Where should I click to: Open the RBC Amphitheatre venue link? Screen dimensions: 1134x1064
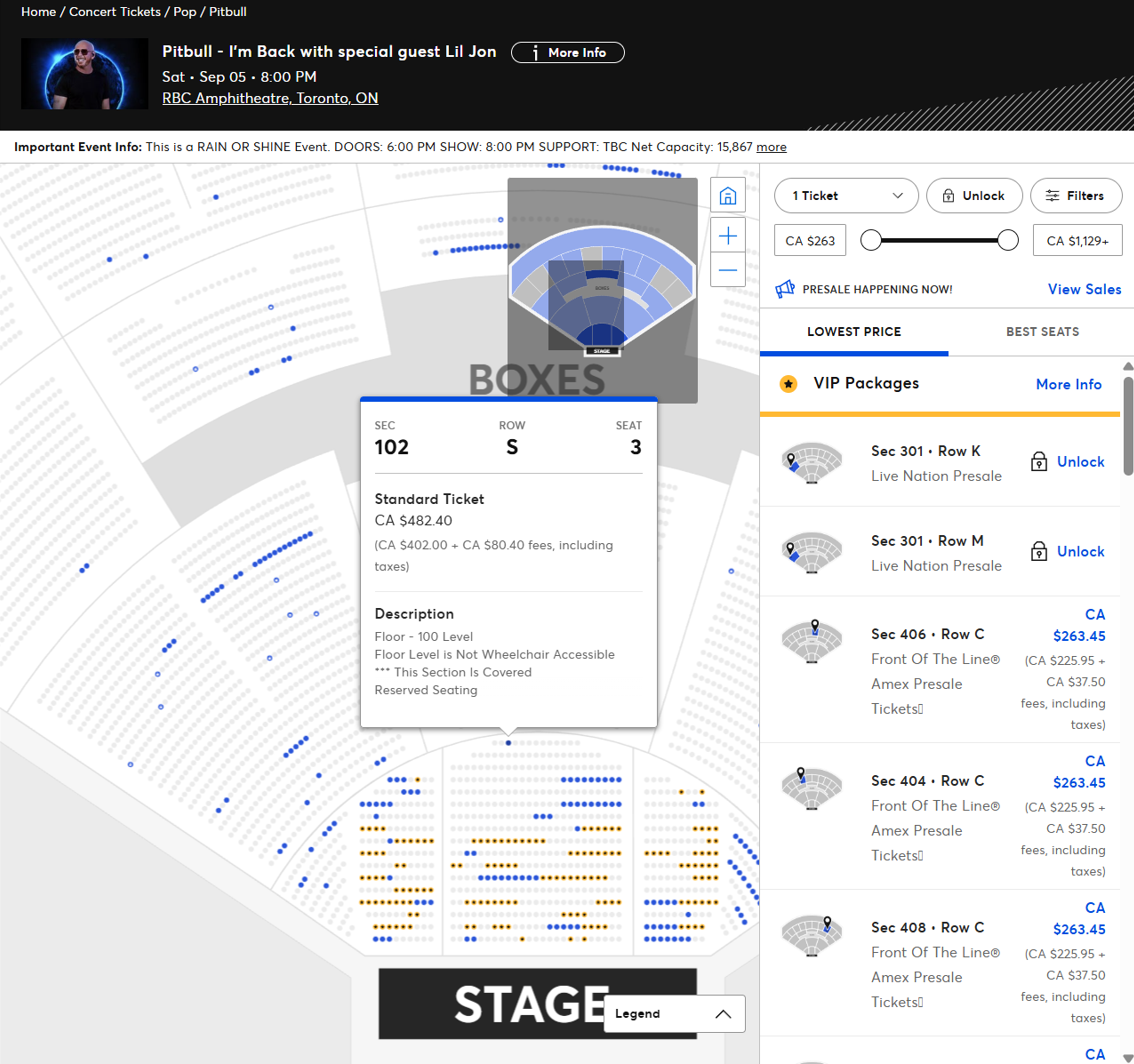[x=270, y=98]
